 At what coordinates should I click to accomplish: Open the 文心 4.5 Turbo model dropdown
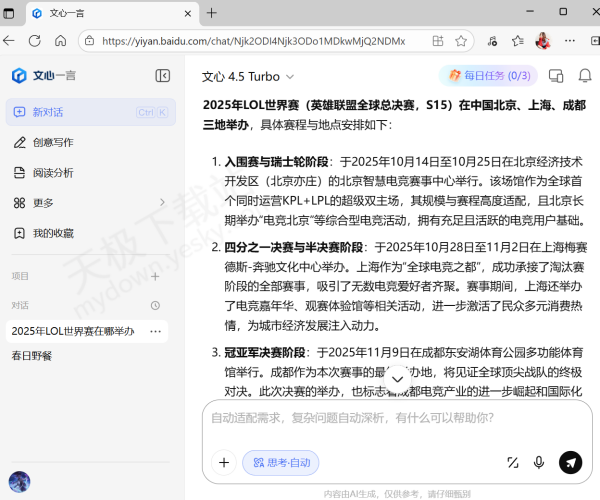[248, 76]
